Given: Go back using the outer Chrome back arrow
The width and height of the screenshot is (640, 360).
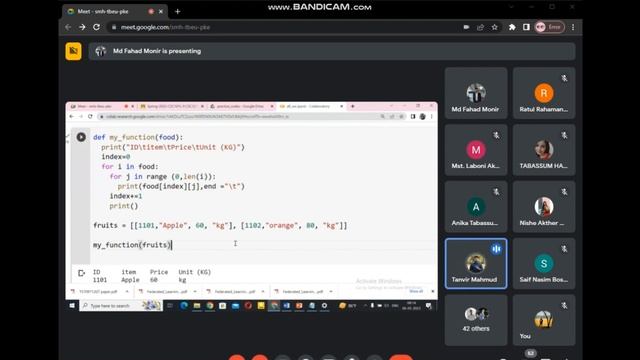Looking at the screenshot, I should (68, 27).
